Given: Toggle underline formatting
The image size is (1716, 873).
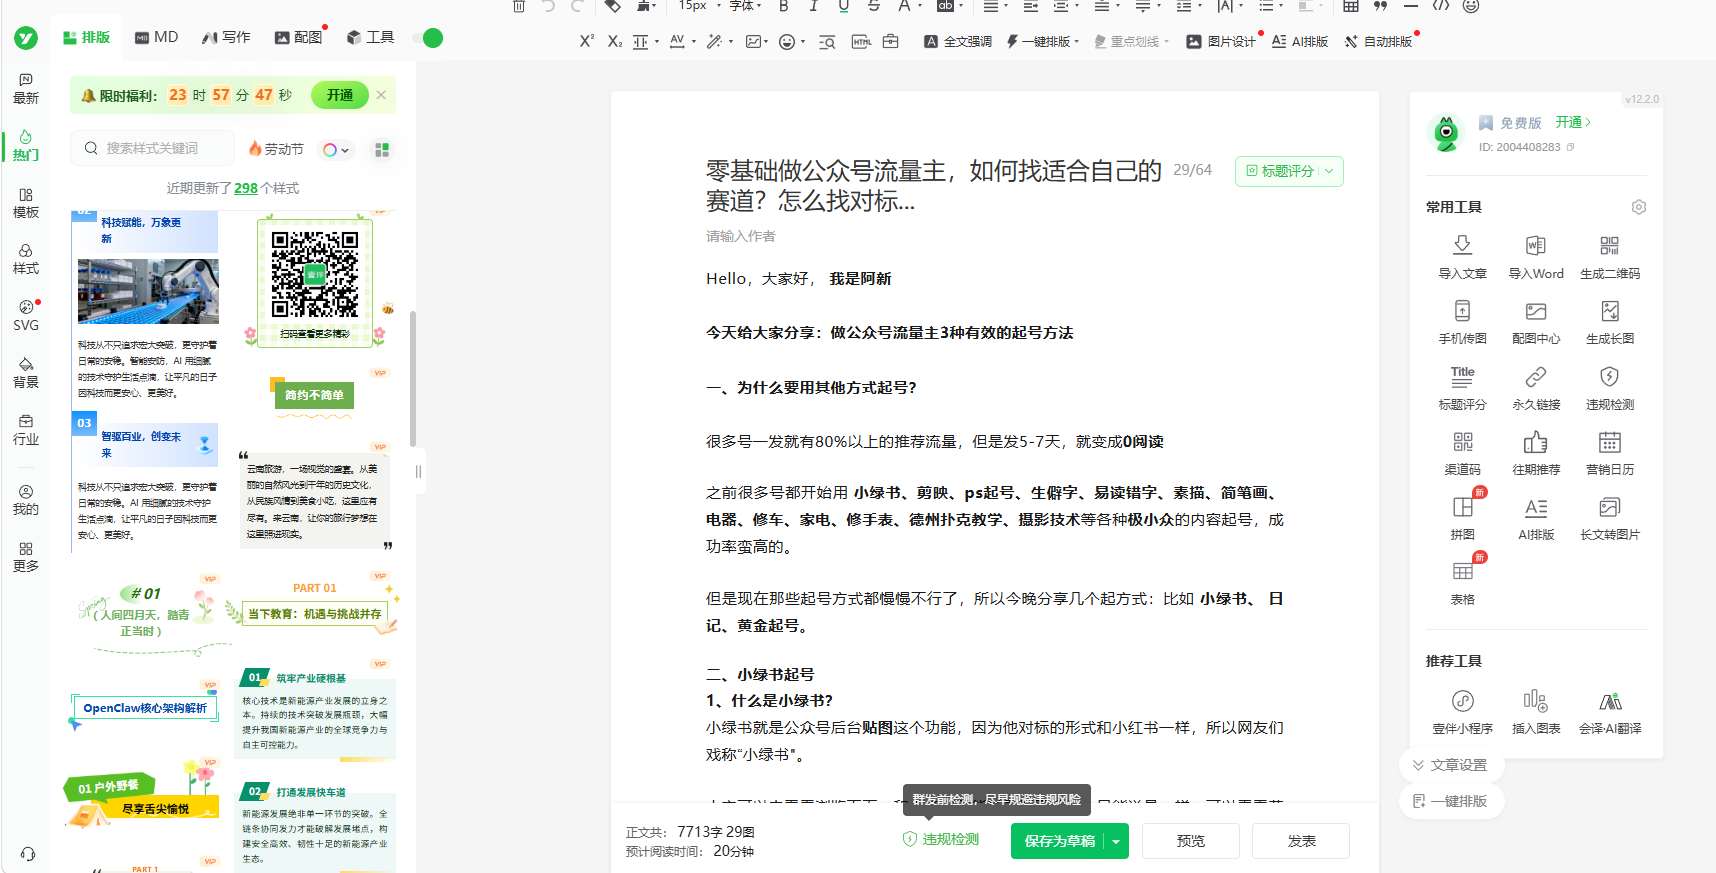Looking at the screenshot, I should click(x=844, y=6).
